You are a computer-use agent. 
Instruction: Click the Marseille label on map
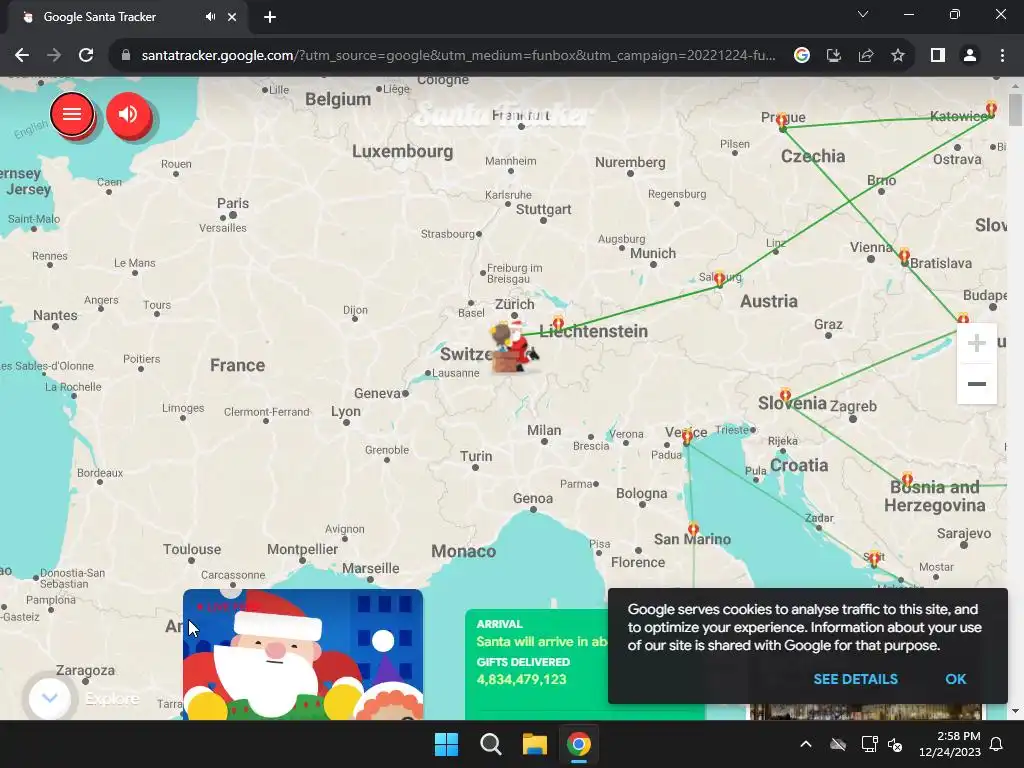point(370,568)
